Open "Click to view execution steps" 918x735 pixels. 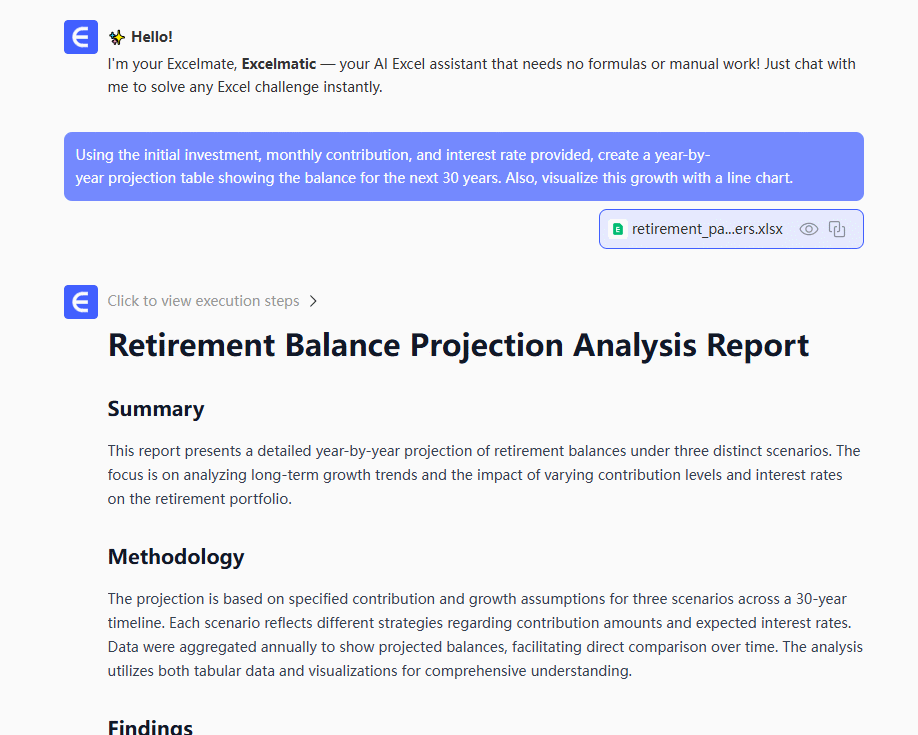tap(203, 301)
